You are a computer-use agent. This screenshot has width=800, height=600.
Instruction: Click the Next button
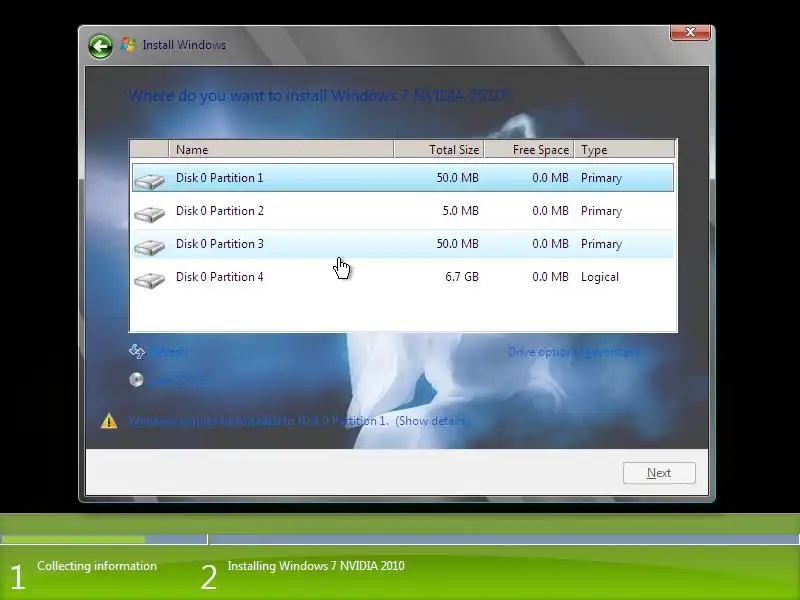coord(659,473)
